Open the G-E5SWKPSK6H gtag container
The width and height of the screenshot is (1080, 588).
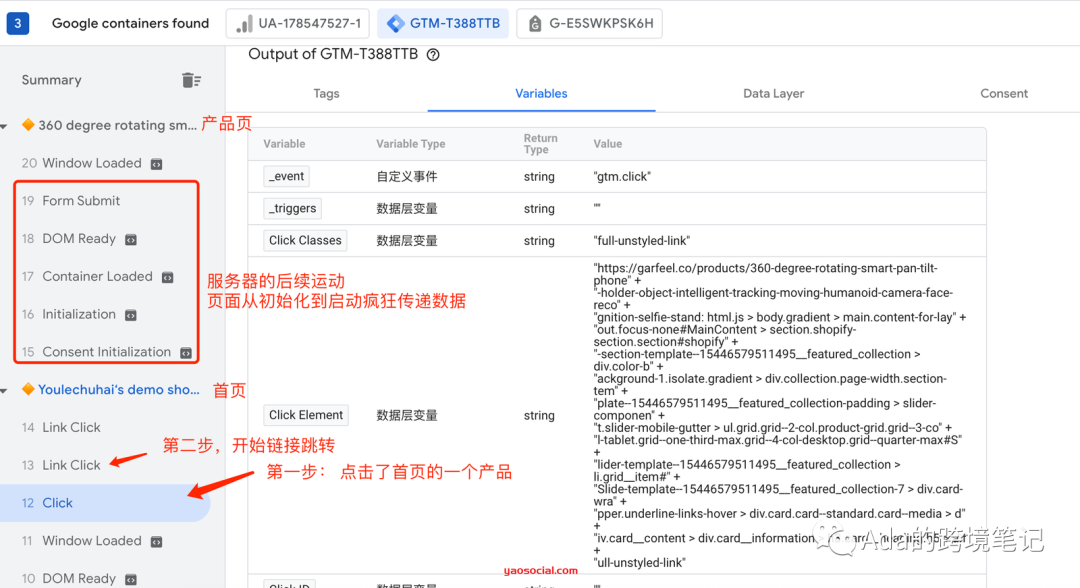[589, 22]
